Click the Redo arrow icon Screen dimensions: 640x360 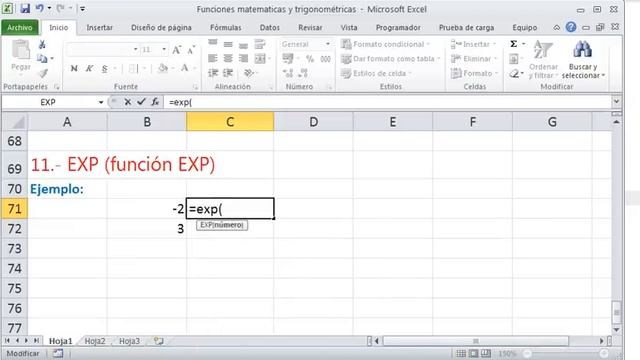(x=61, y=8)
